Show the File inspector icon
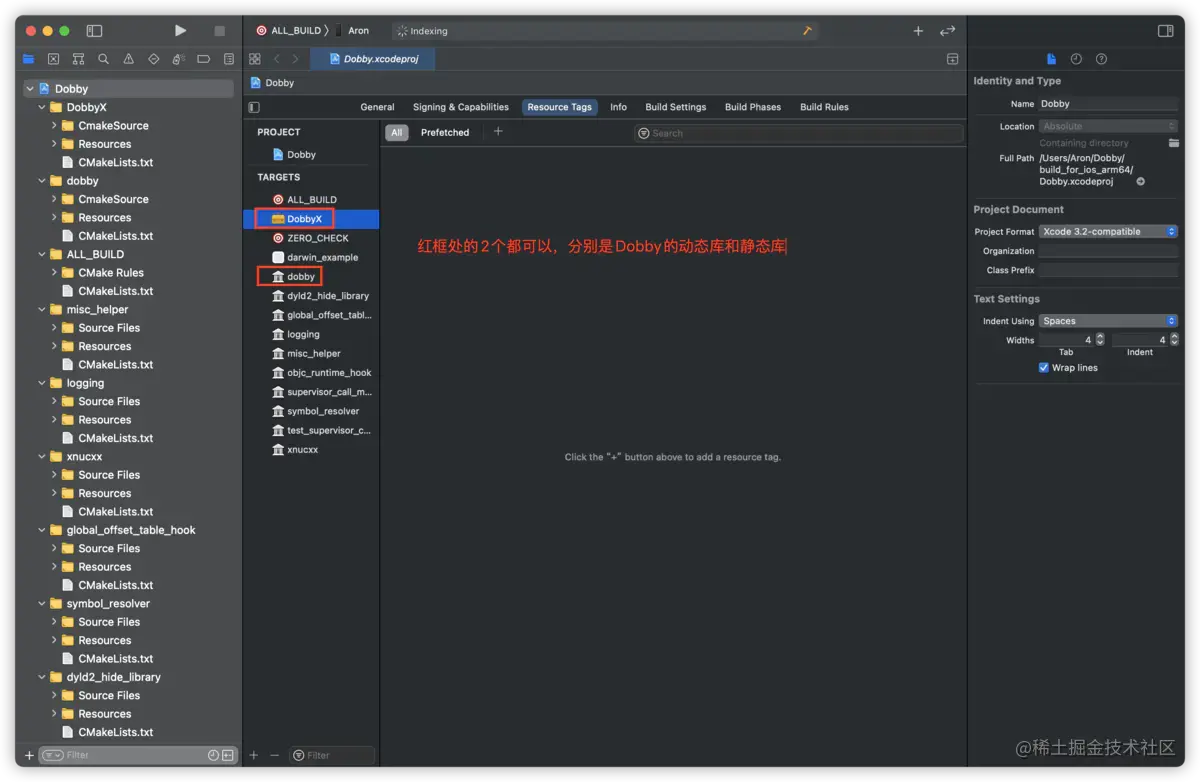1200x782 pixels. coord(1051,59)
